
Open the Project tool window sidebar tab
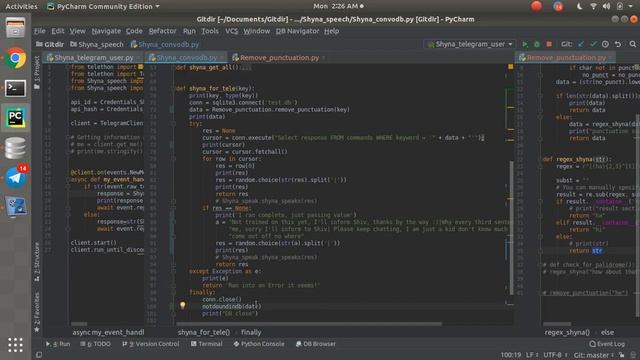[37, 72]
